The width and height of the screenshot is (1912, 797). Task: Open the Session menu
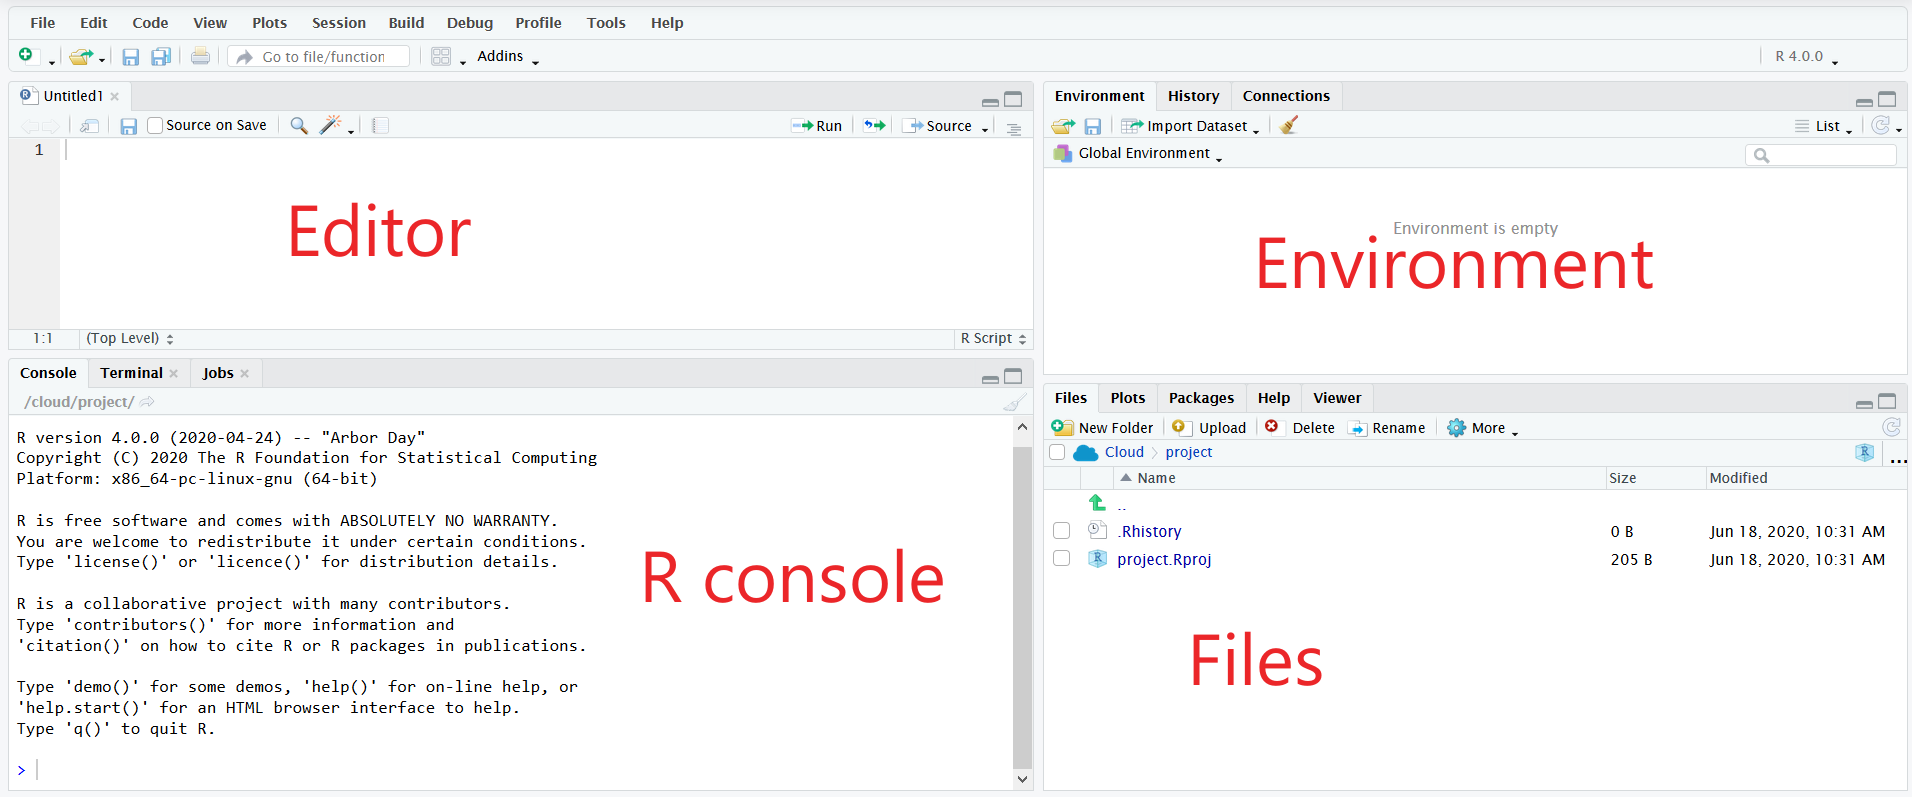(x=338, y=23)
